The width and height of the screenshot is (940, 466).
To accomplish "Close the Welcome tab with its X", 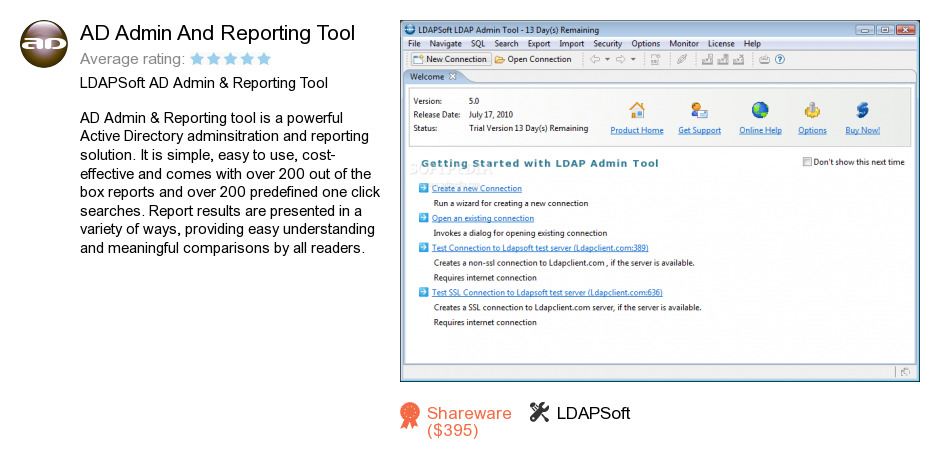I will (x=453, y=76).
